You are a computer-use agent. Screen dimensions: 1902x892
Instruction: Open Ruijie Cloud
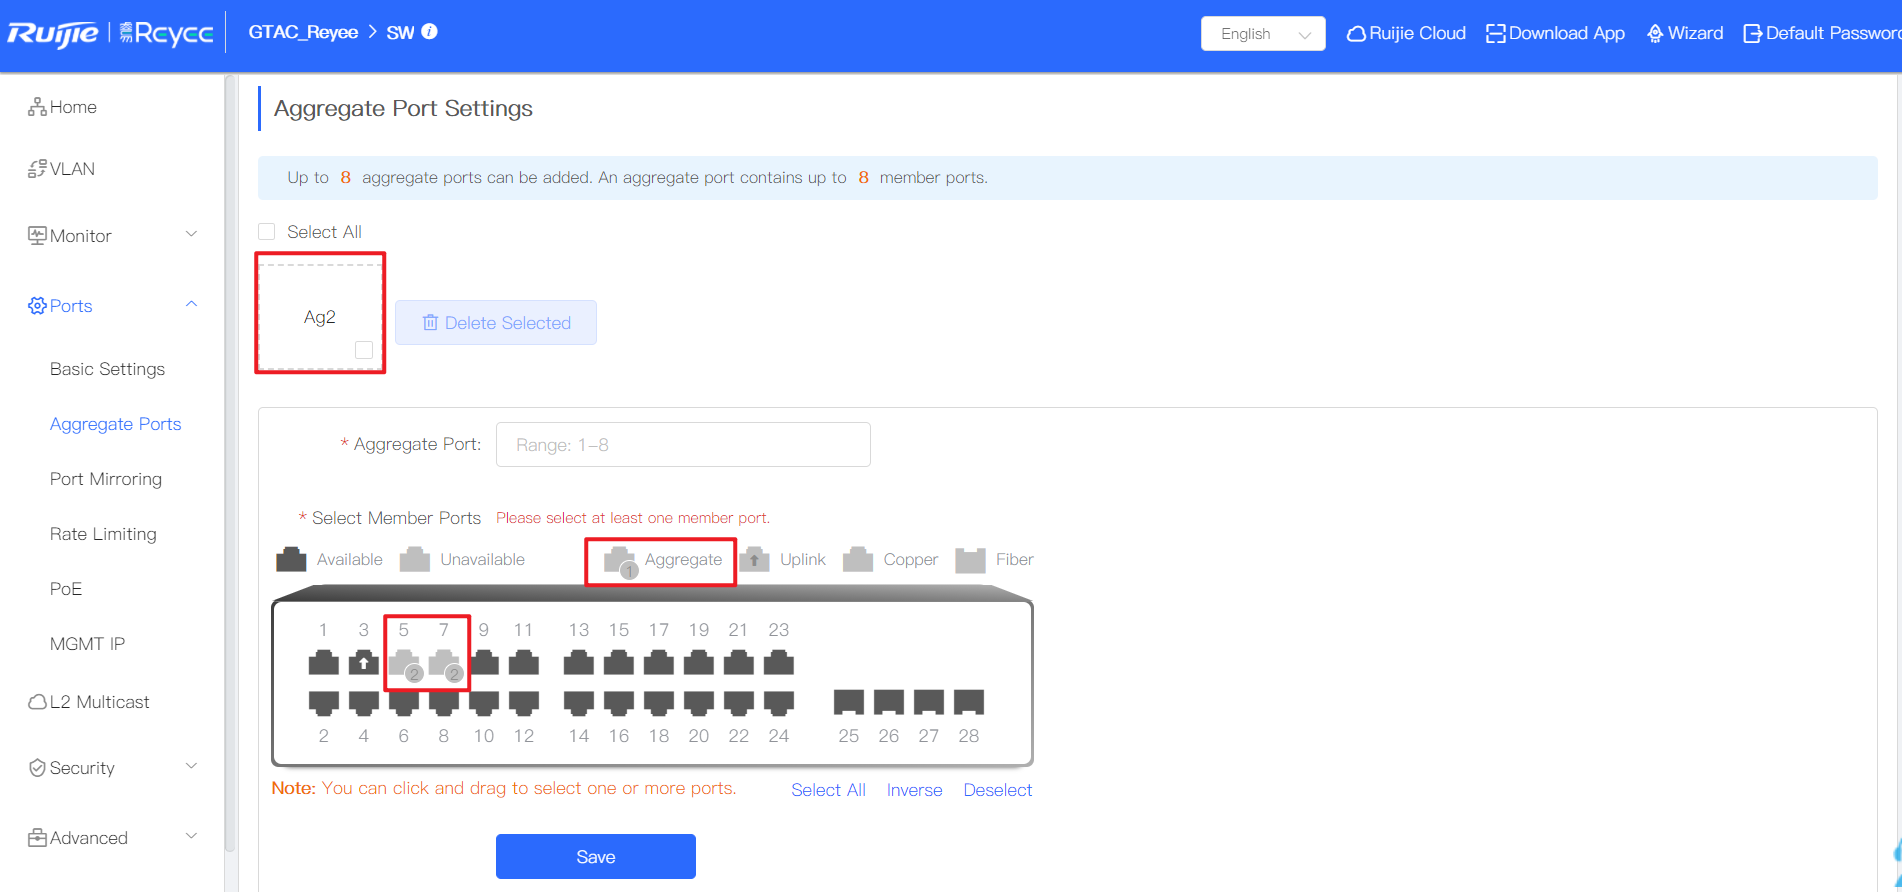click(x=1406, y=33)
